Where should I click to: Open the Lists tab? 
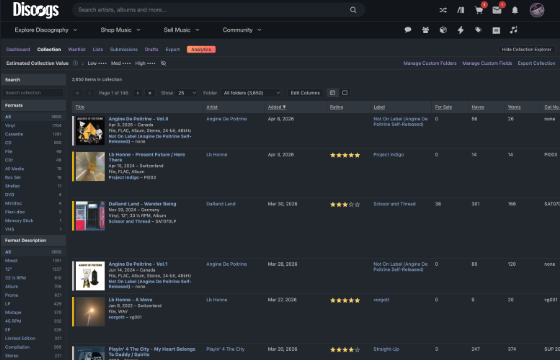(x=98, y=49)
